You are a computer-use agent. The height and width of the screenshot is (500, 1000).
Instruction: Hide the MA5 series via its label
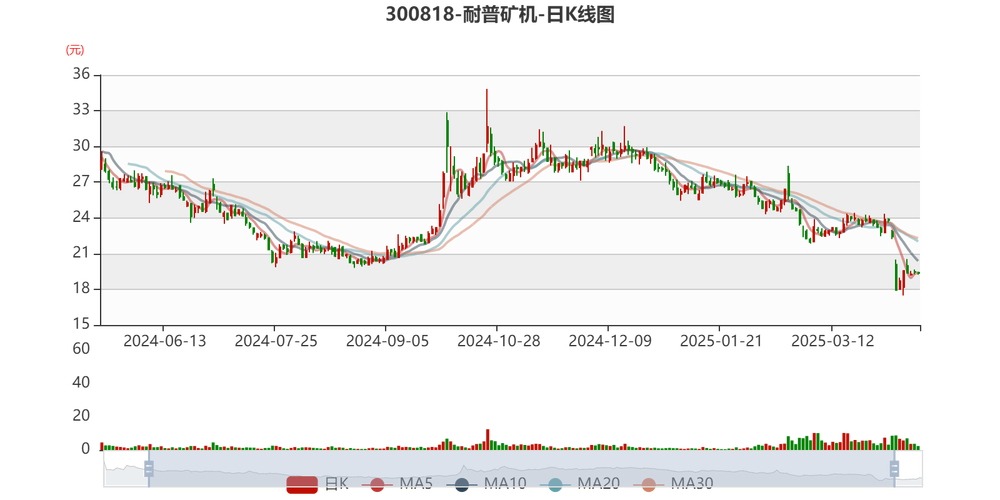coord(416,485)
